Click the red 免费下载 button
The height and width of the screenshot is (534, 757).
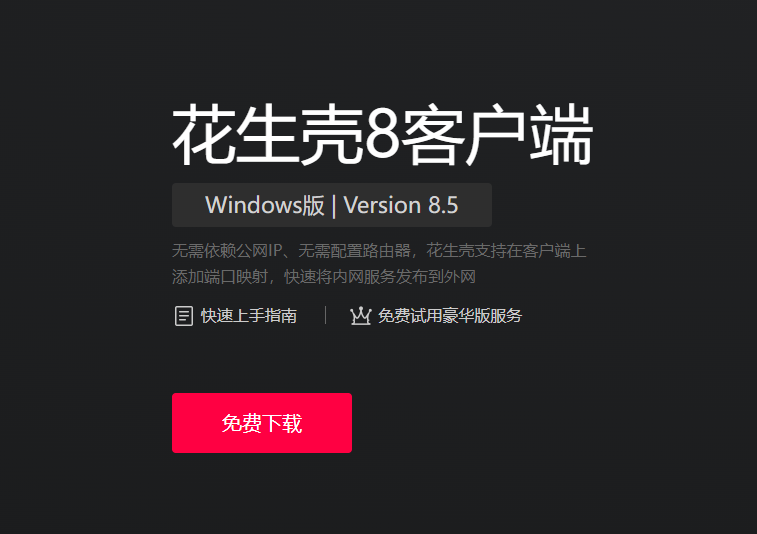[x=262, y=423]
